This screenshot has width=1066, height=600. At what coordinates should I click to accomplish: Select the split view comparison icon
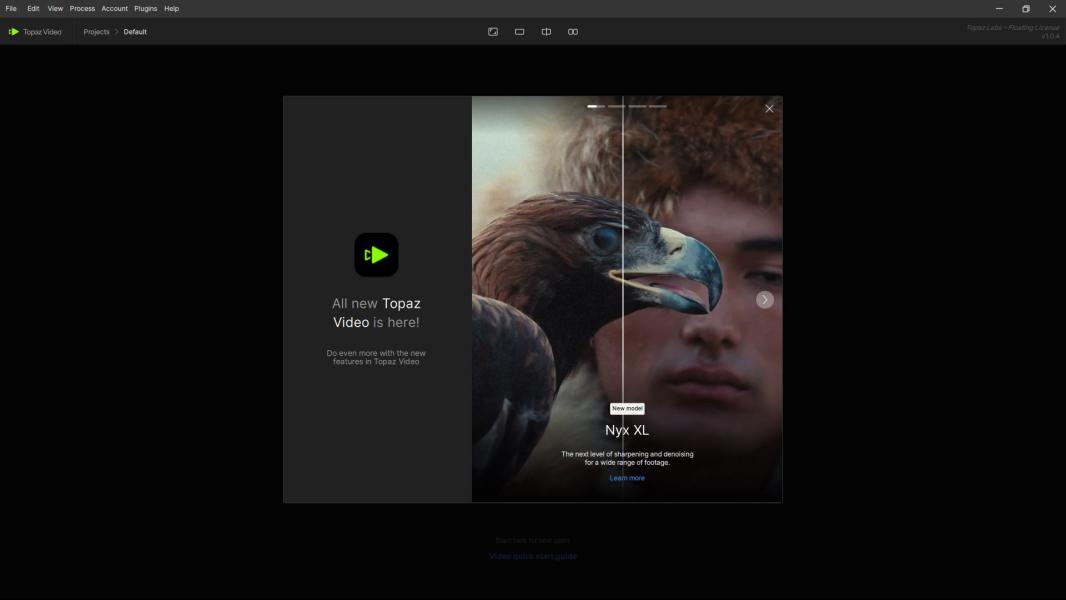point(546,32)
